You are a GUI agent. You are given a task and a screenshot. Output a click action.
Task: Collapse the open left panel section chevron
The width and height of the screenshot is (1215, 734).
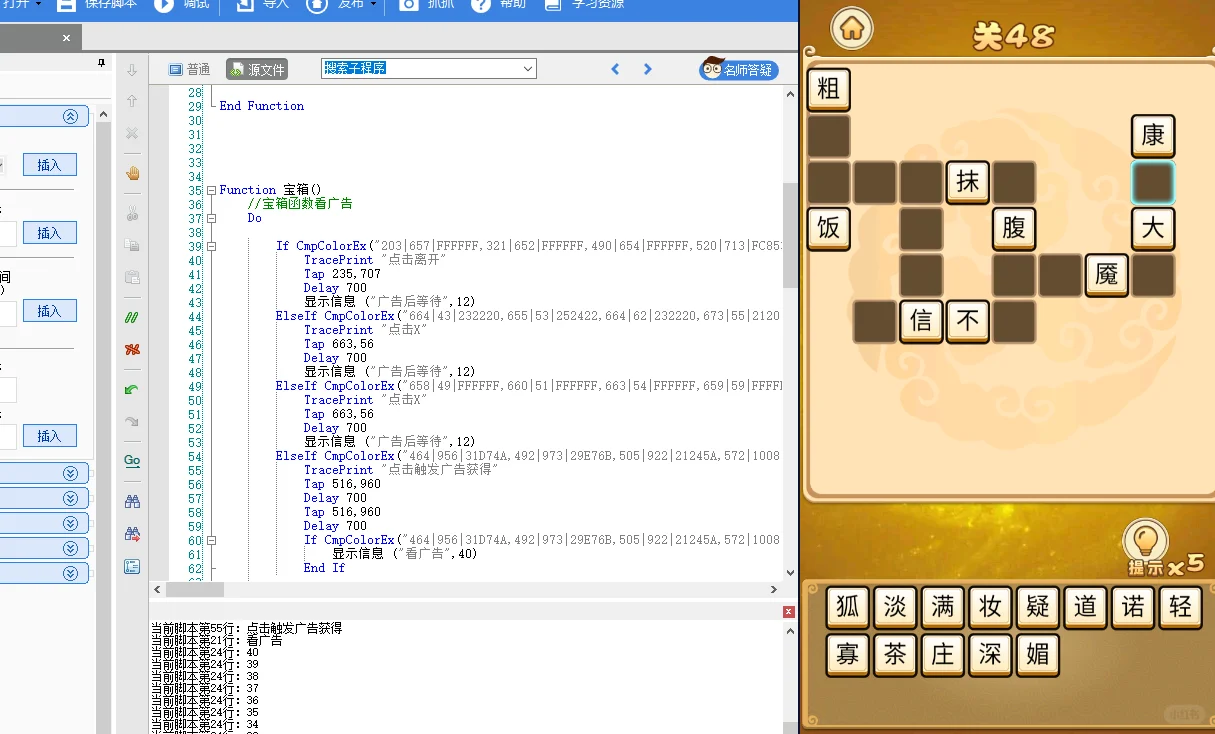click(x=70, y=116)
